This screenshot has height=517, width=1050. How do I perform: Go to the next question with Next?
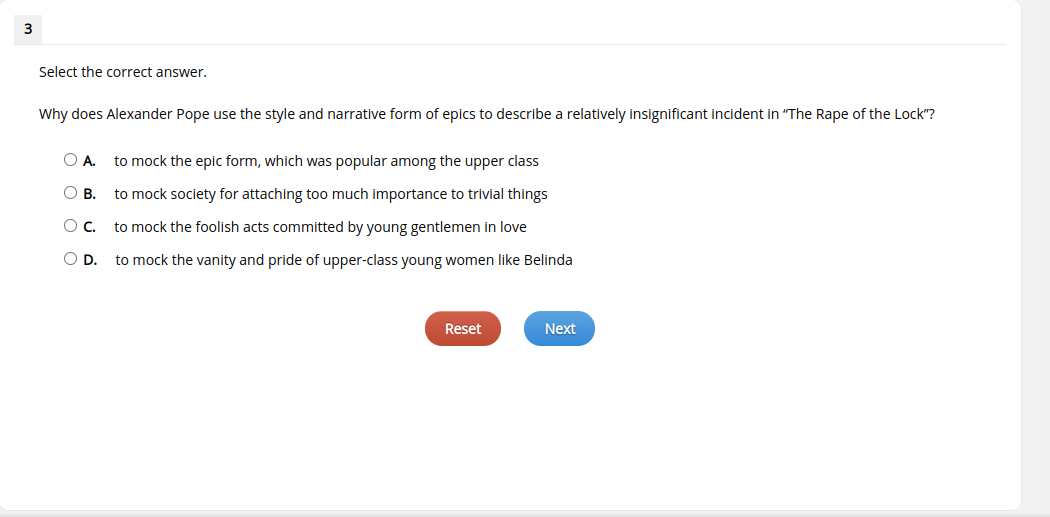pos(559,329)
